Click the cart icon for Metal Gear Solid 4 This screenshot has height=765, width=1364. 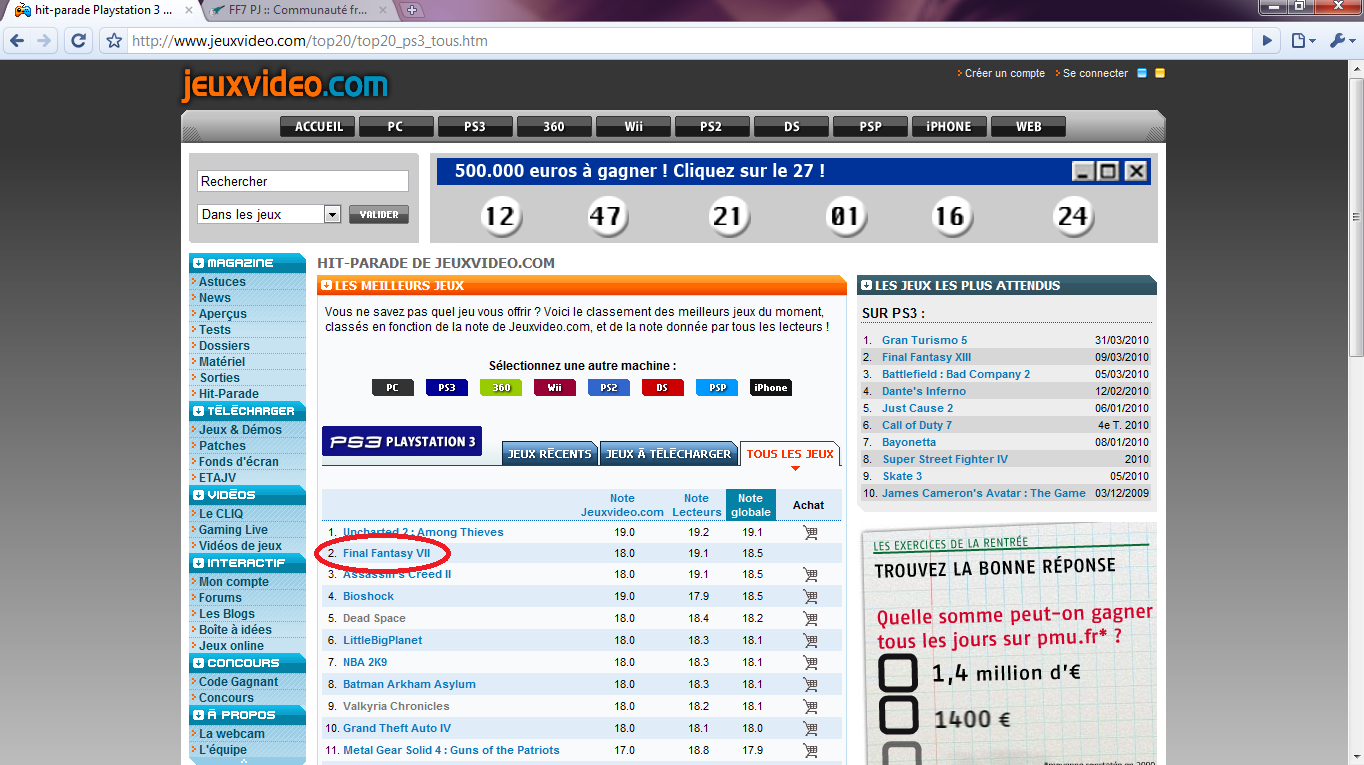[810, 750]
